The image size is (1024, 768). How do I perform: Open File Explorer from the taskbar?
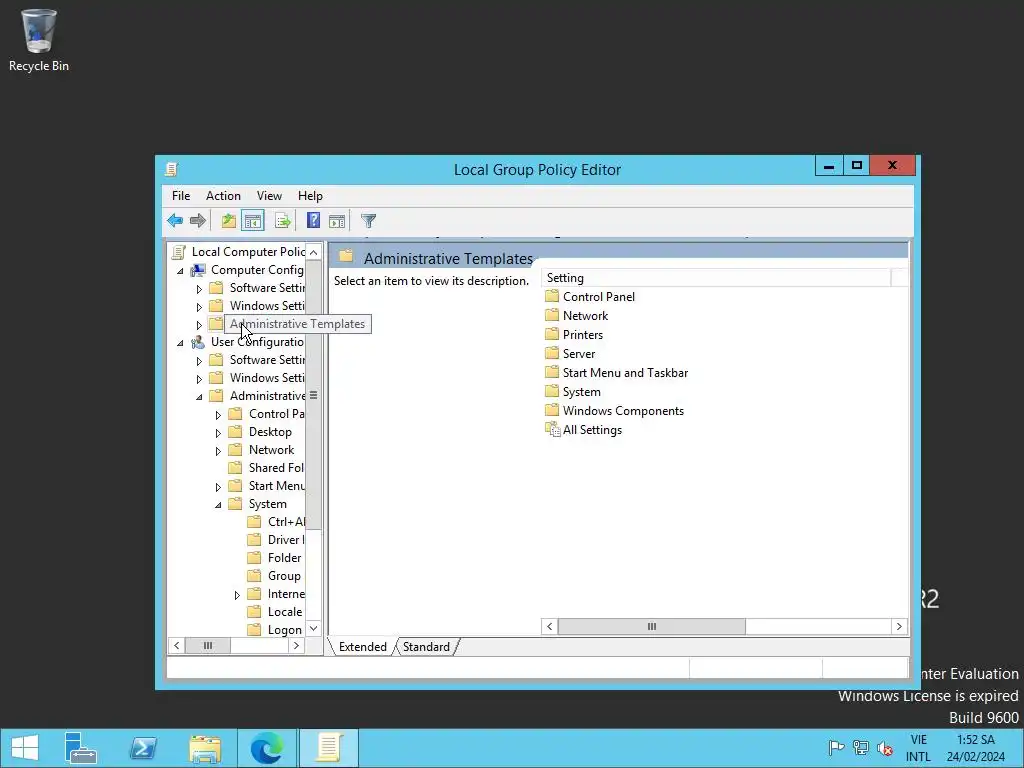click(x=205, y=748)
